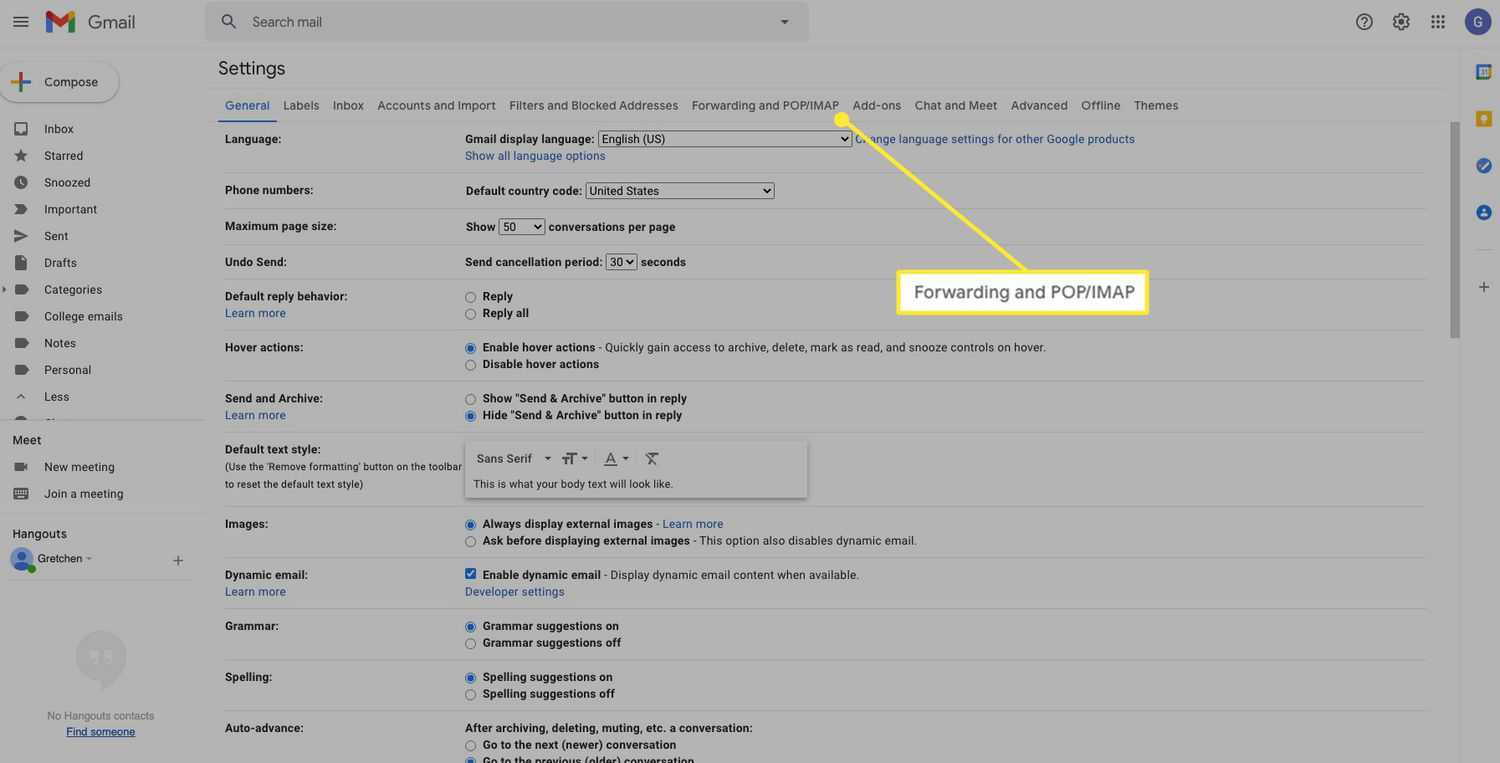
Task: Select Ask before displaying external images
Action: point(470,541)
